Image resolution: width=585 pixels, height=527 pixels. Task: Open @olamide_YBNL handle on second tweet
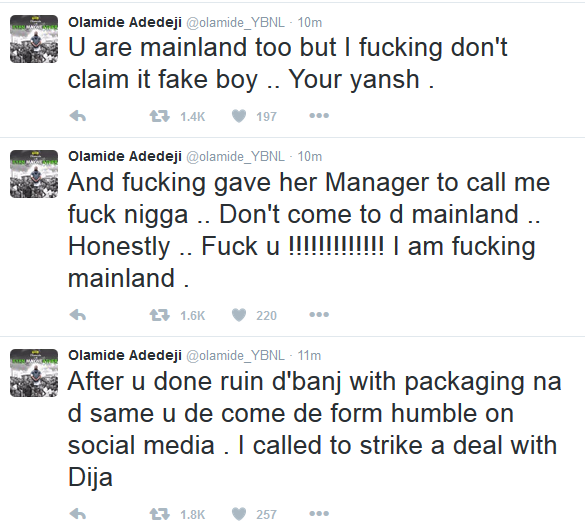pyautogui.click(x=235, y=157)
